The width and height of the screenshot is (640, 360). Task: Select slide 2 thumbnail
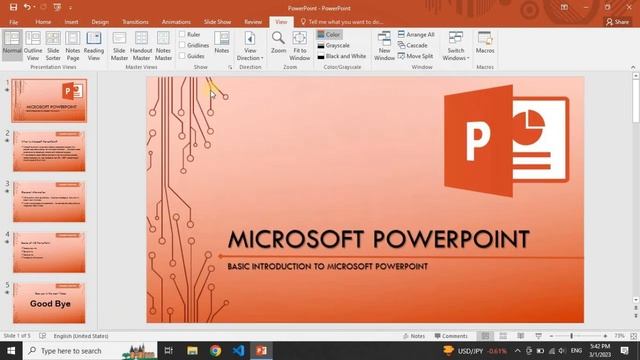coord(49,151)
